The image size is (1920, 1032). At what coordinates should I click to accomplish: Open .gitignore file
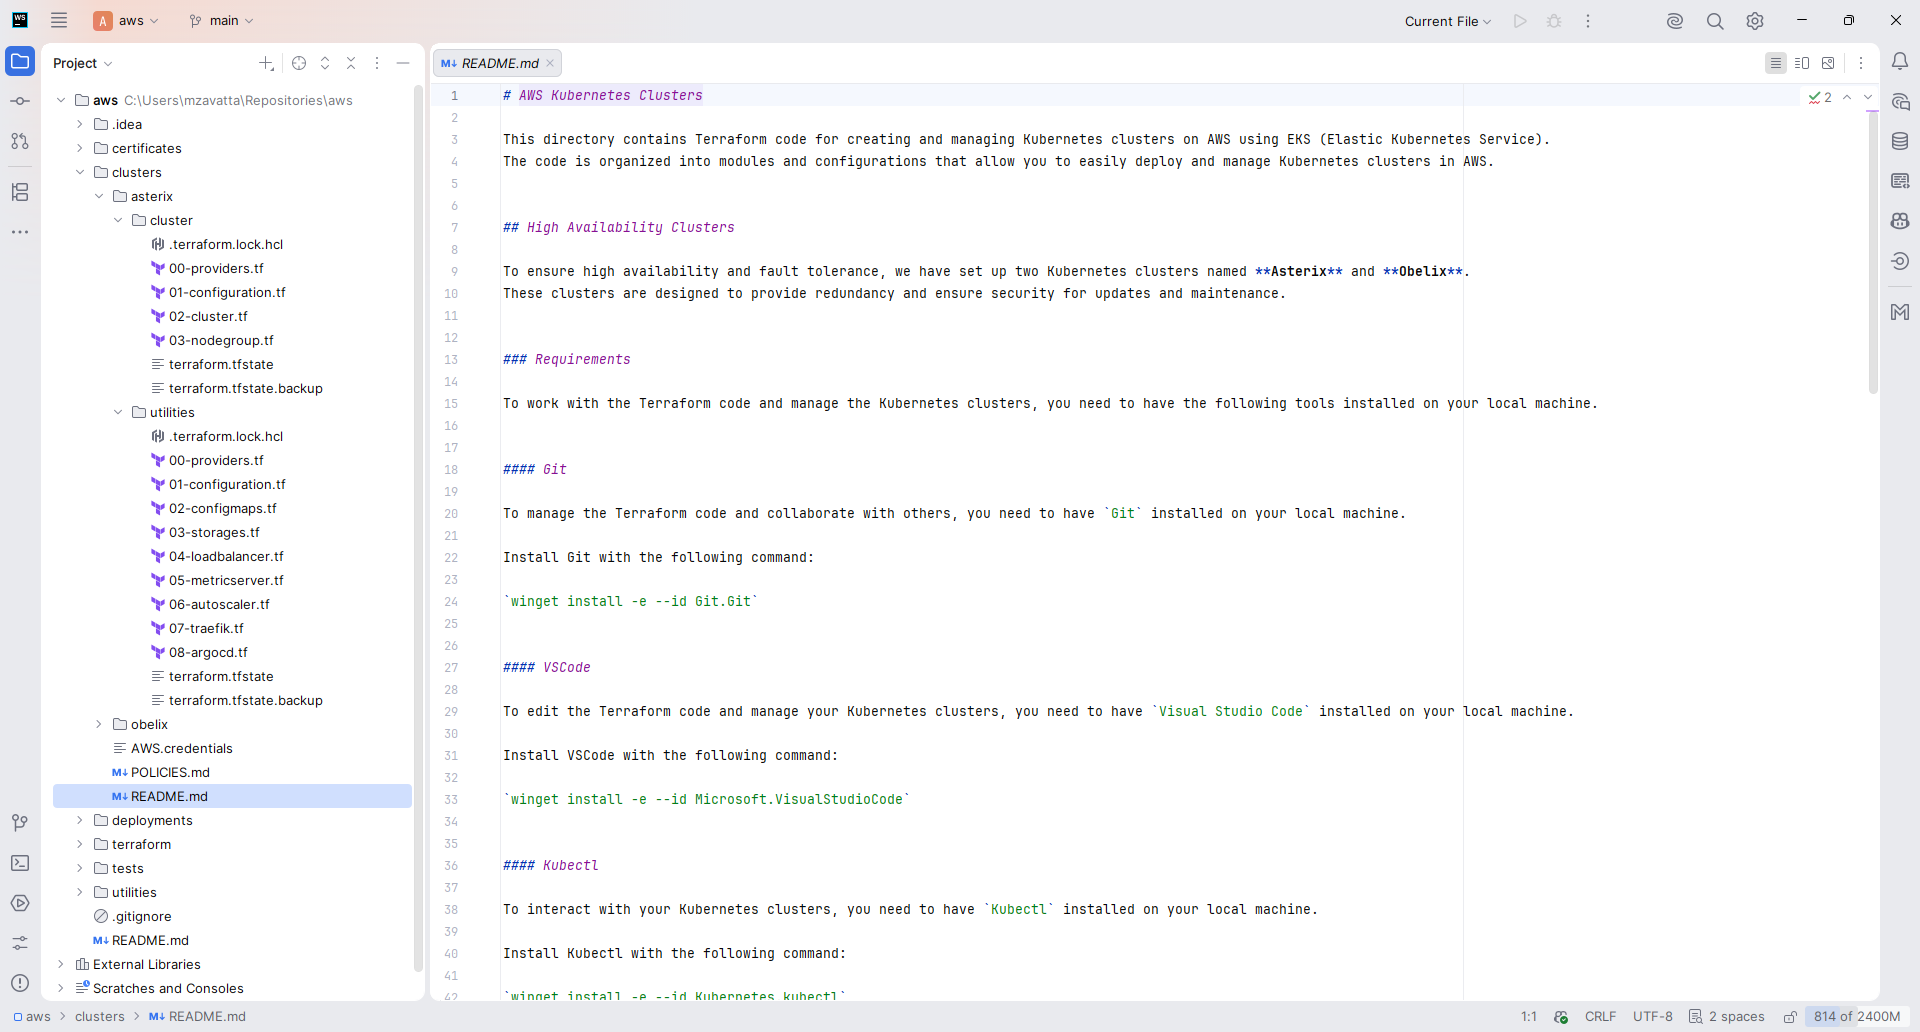click(x=142, y=917)
